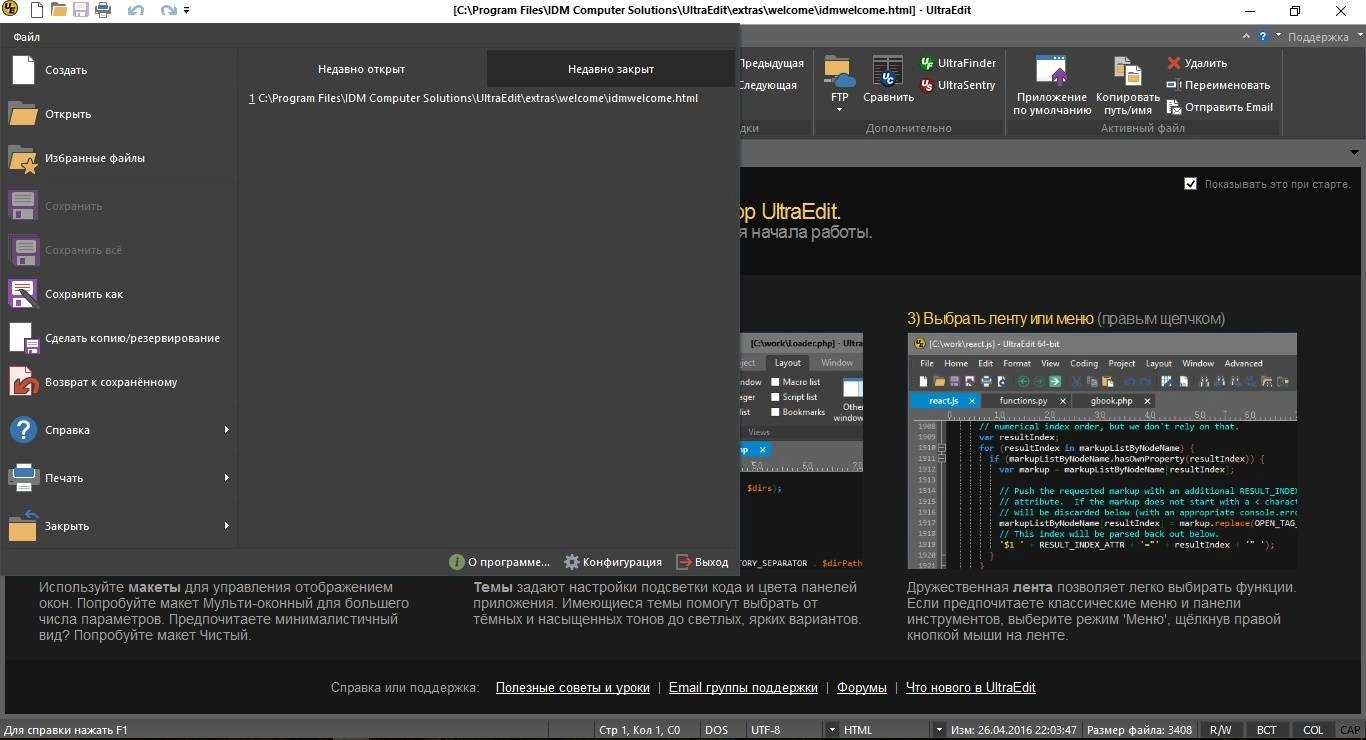Click Удалить red X in ribbon
1366x740 pixels.
(x=1174, y=63)
